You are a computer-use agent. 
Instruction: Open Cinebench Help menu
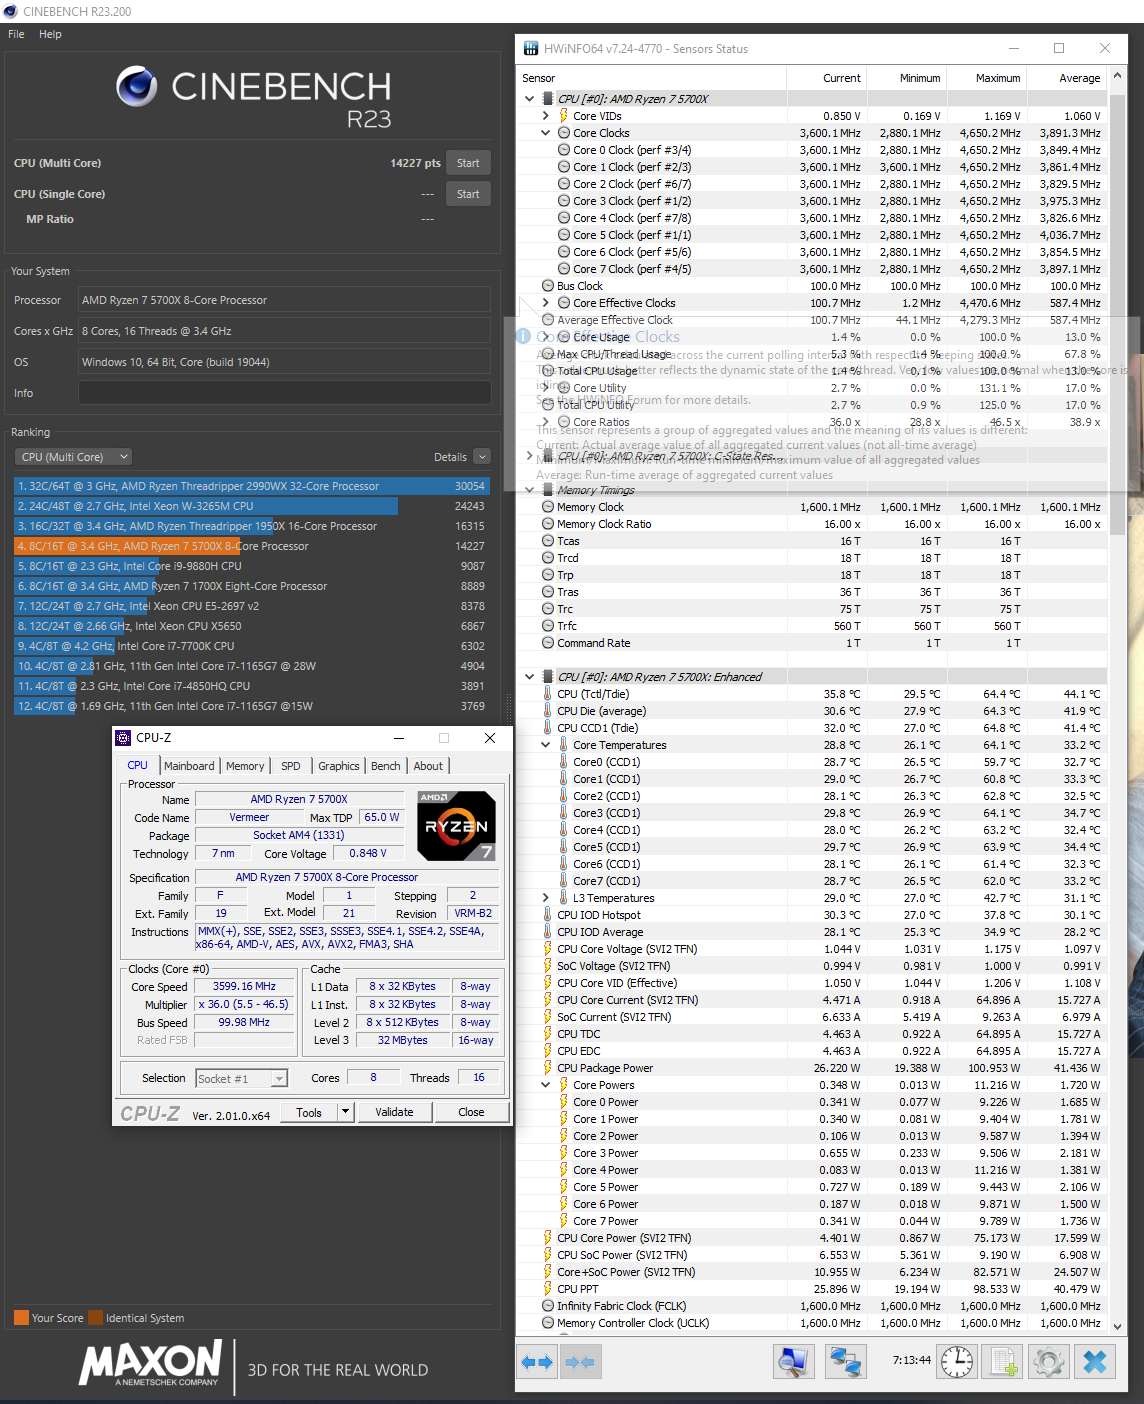50,34
